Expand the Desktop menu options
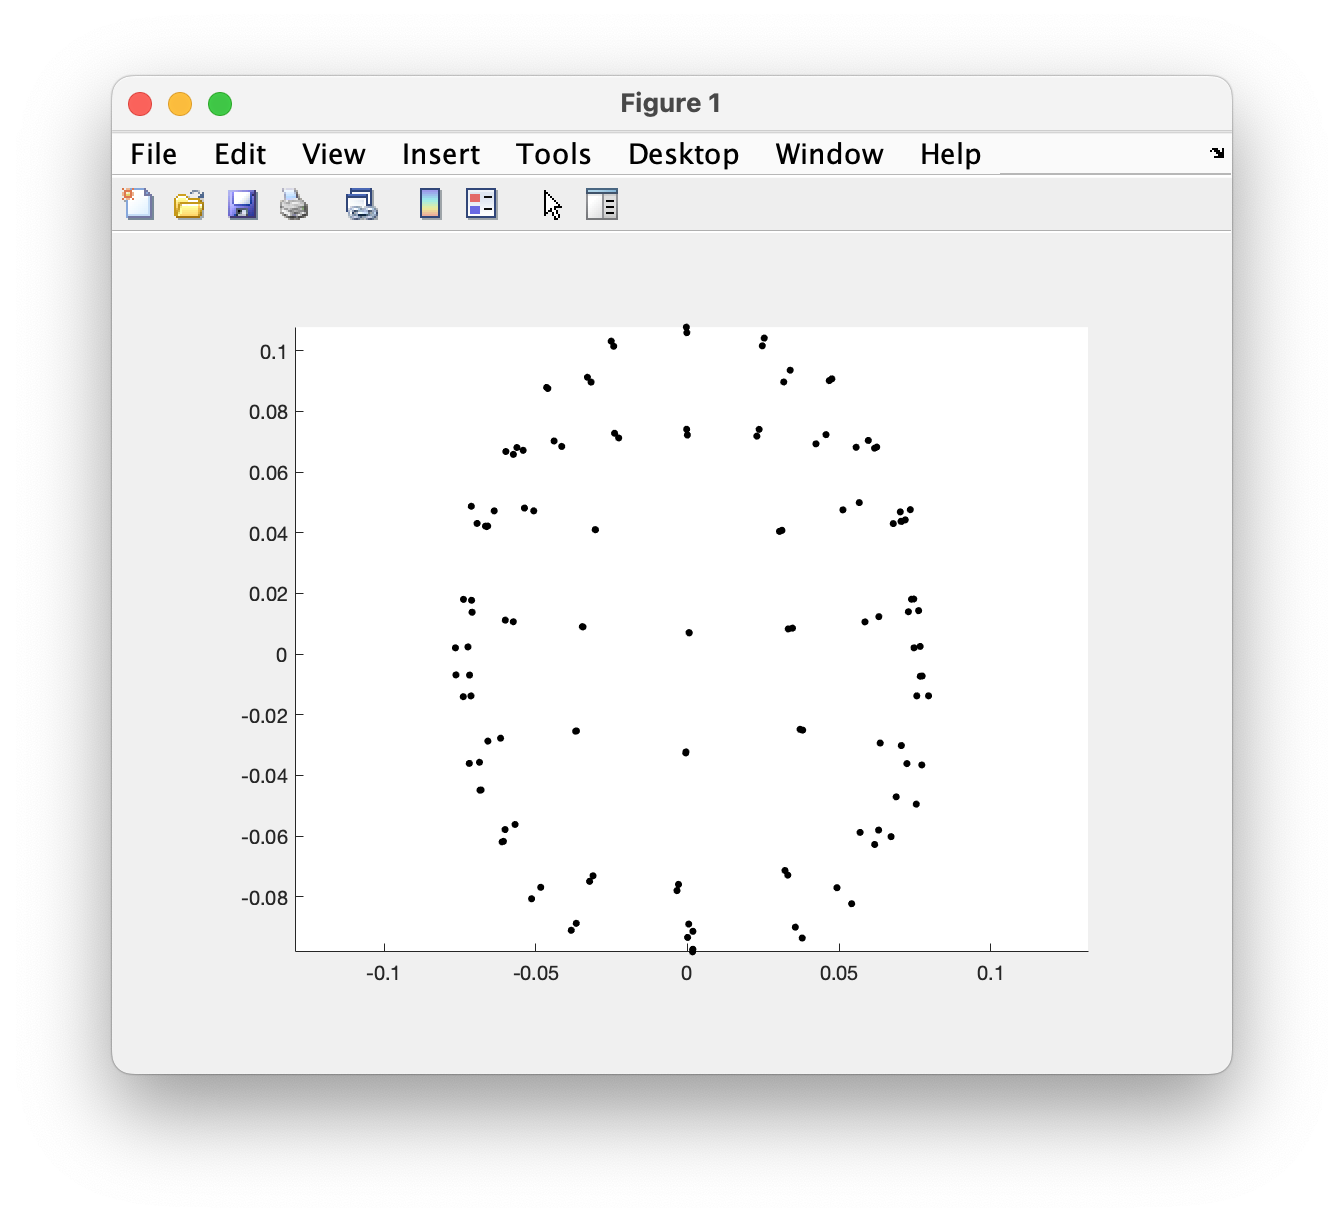The width and height of the screenshot is (1344, 1222). tap(683, 154)
